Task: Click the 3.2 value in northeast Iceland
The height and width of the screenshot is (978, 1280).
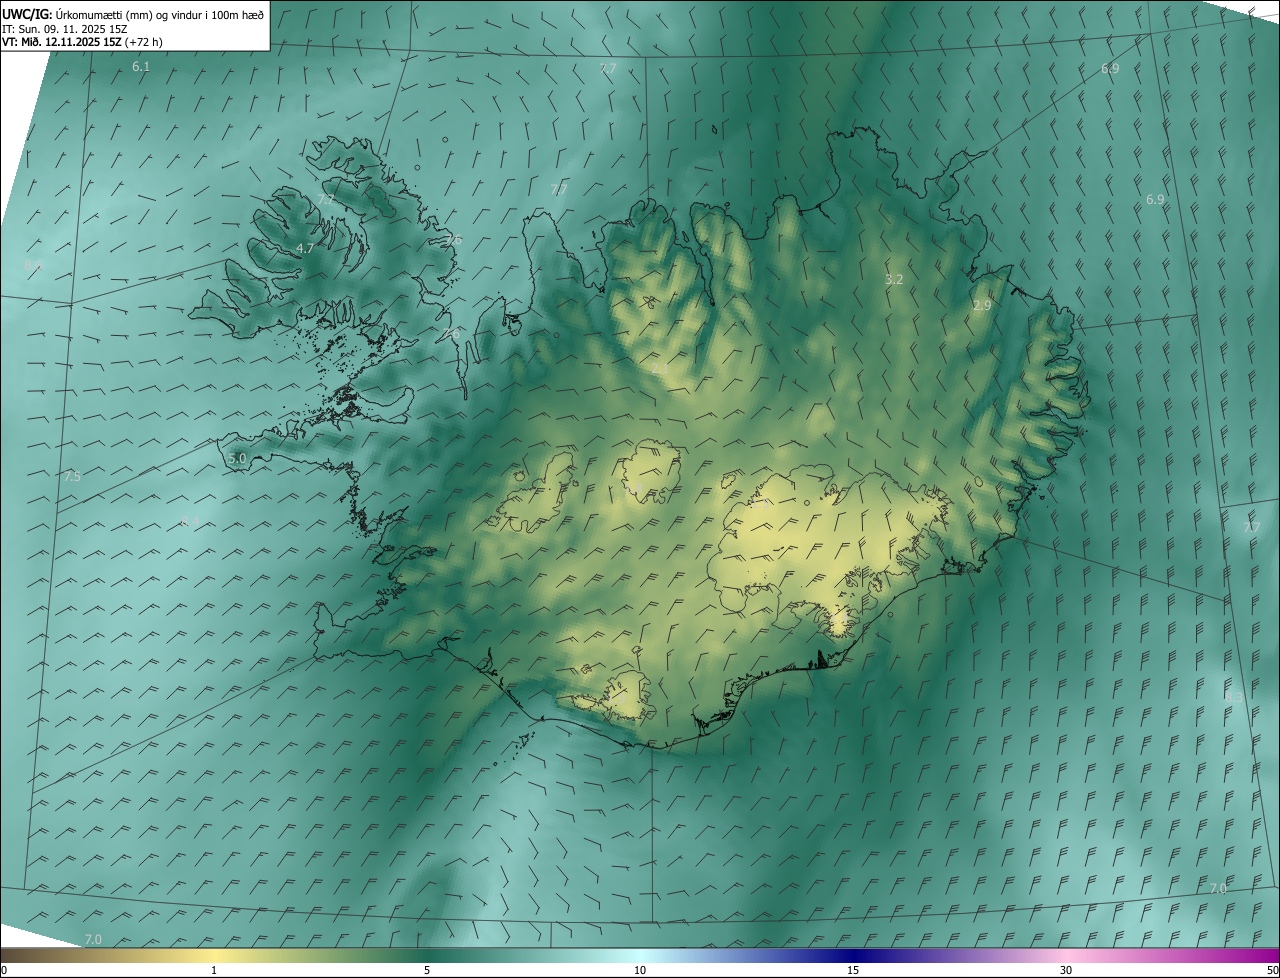Action: (894, 280)
